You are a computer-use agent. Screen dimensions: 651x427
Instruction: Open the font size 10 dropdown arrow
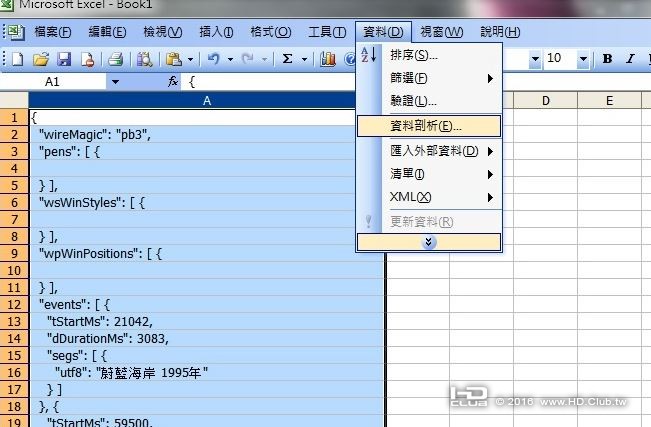[583, 59]
